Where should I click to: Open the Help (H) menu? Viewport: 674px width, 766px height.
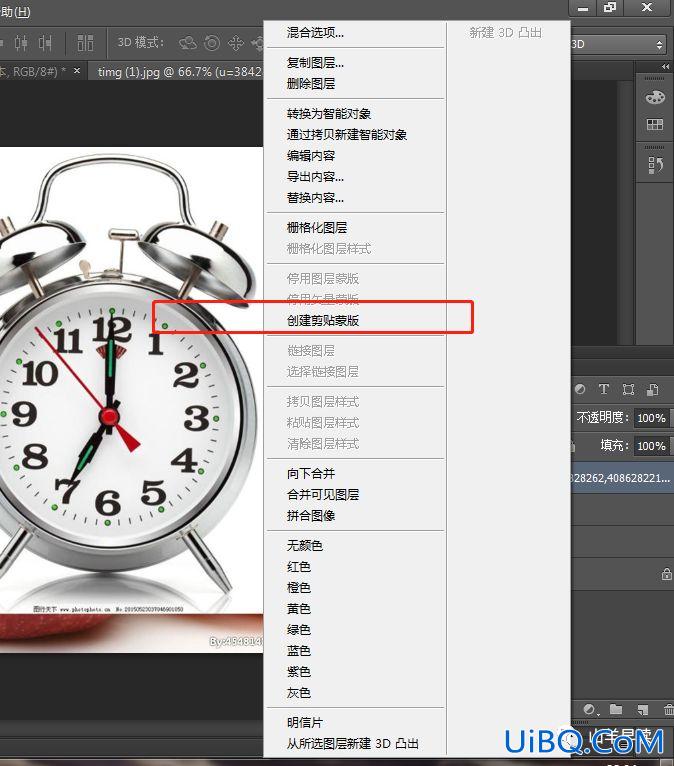pos(15,12)
